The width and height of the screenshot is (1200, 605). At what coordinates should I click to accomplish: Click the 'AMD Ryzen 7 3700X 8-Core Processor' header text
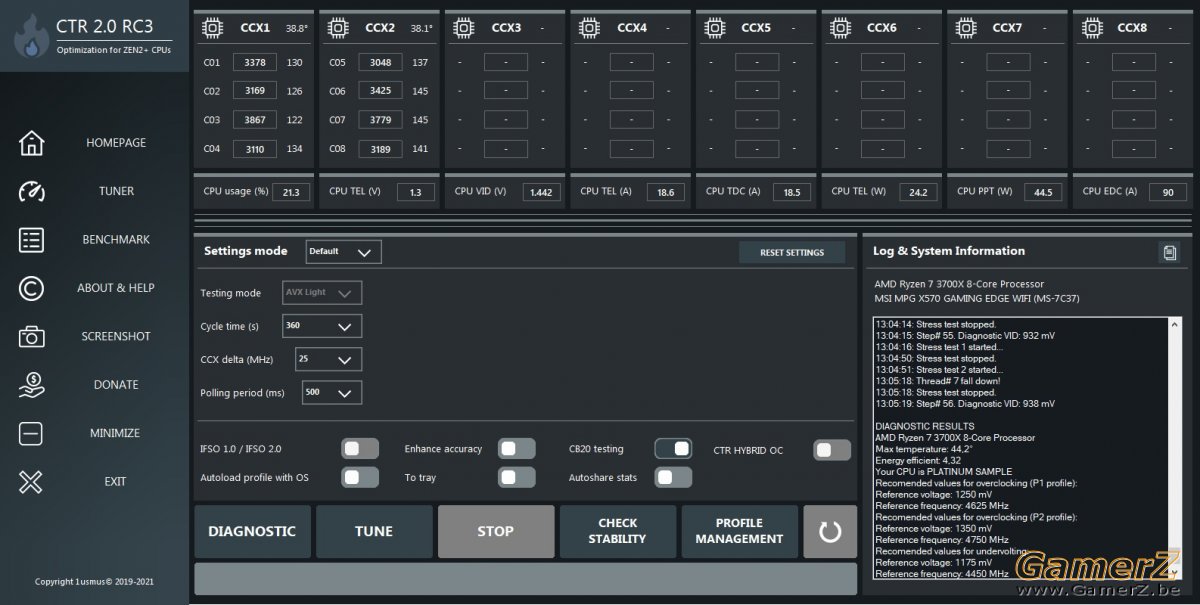coord(959,284)
